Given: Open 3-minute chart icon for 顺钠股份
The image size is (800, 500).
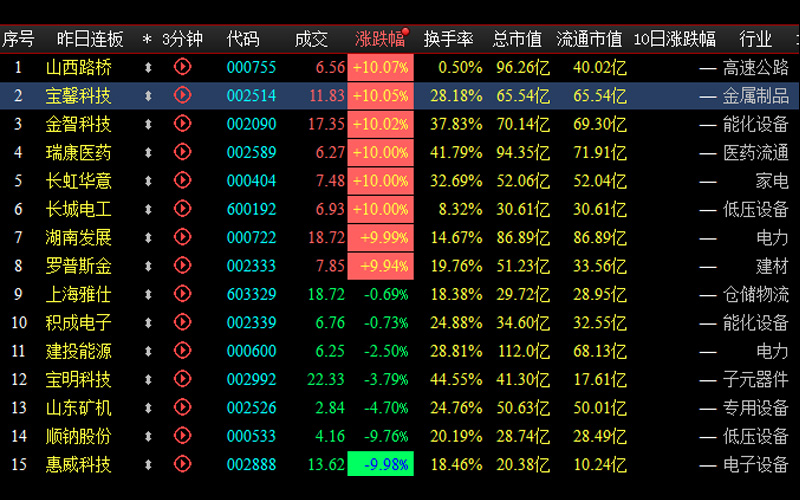Looking at the screenshot, I should (x=182, y=436).
